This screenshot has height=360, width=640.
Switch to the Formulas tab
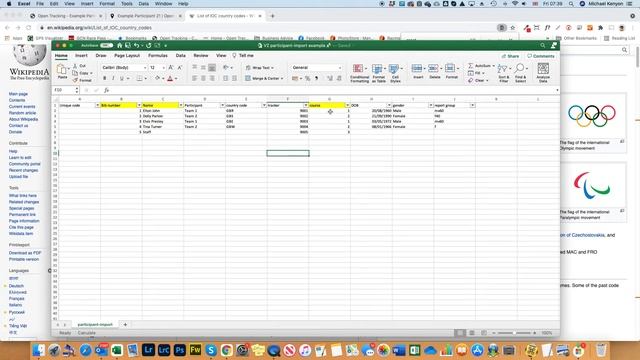(x=158, y=56)
